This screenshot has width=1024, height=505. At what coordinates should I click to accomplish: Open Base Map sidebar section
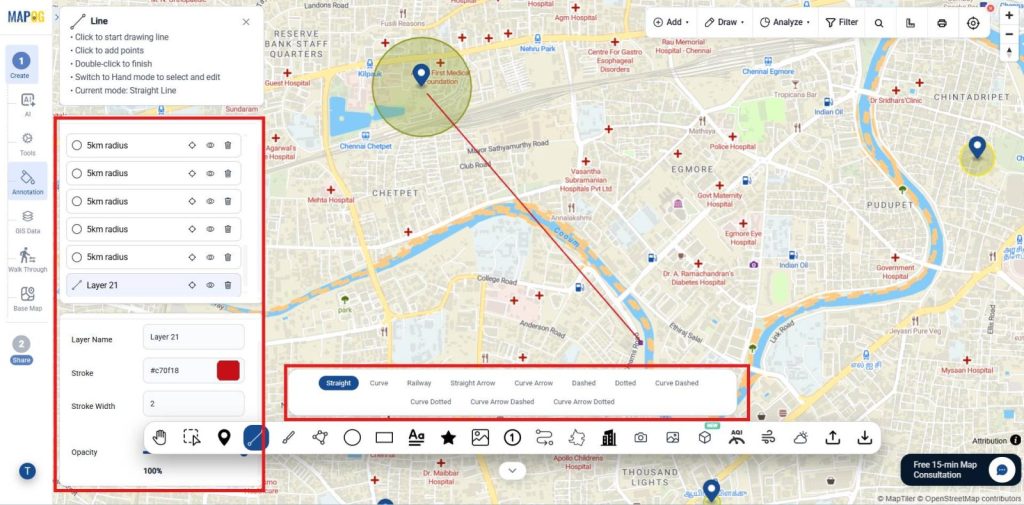tap(27, 299)
